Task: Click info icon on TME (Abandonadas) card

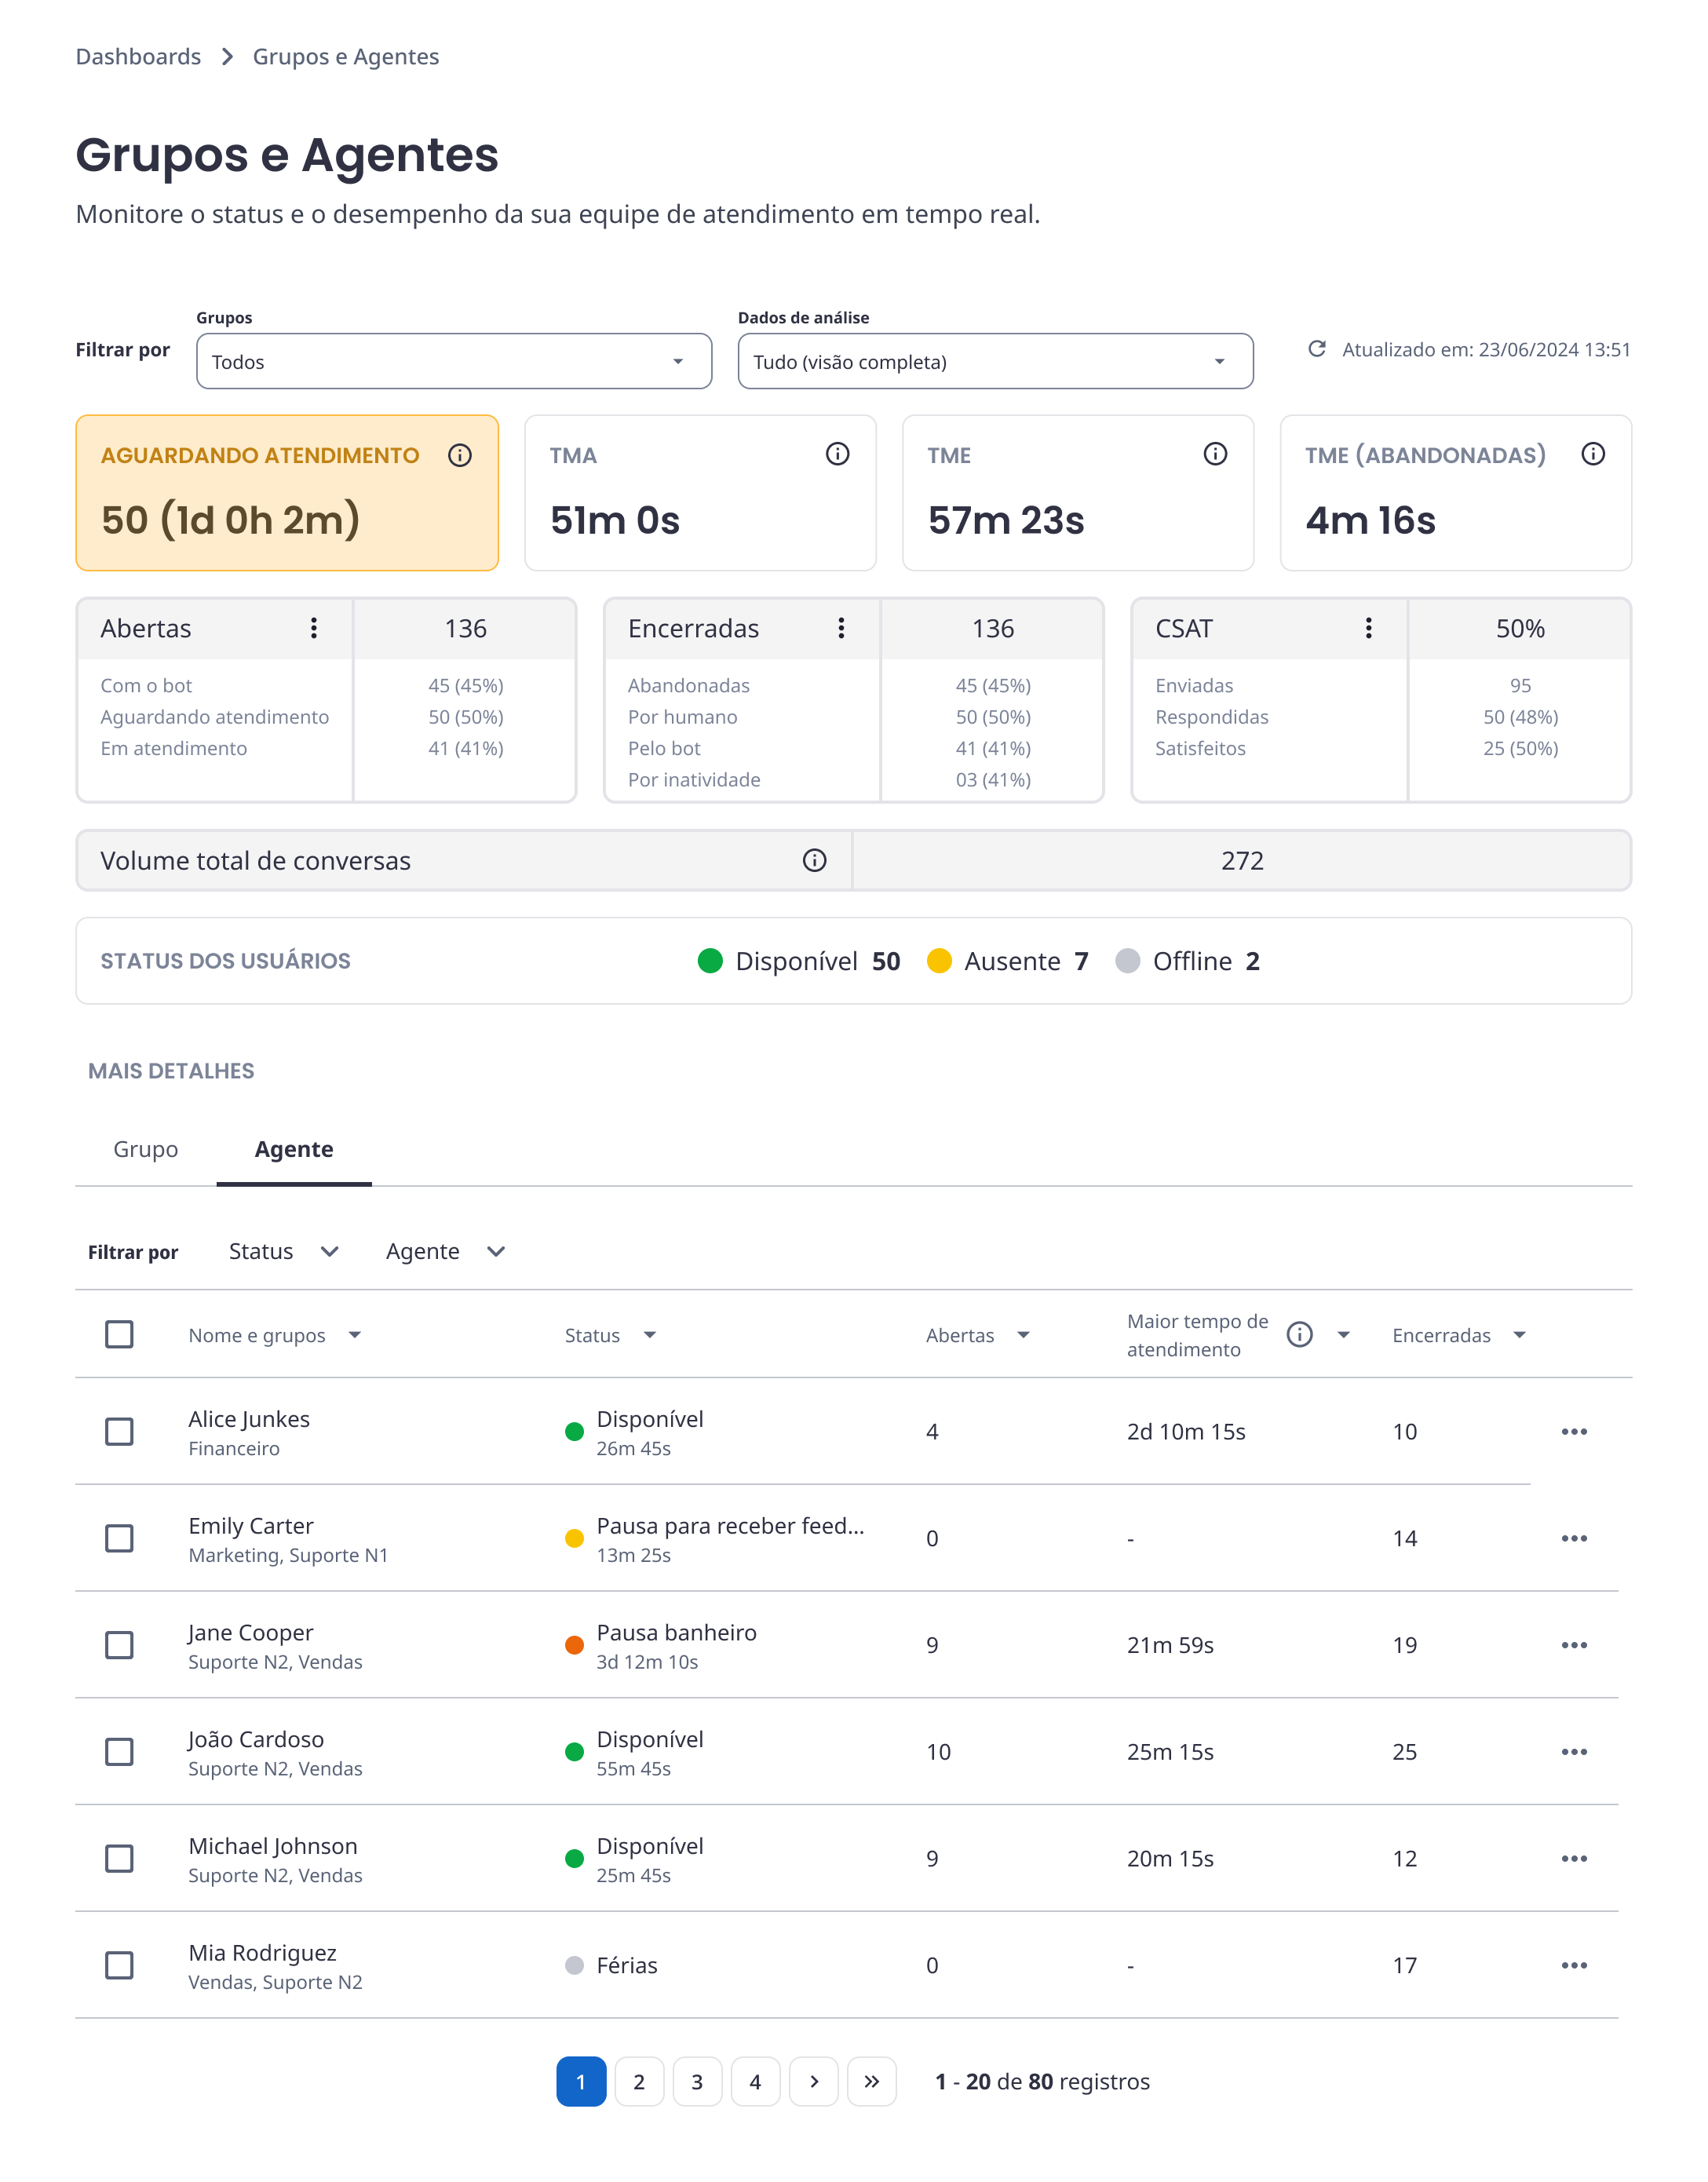Action: [x=1592, y=455]
